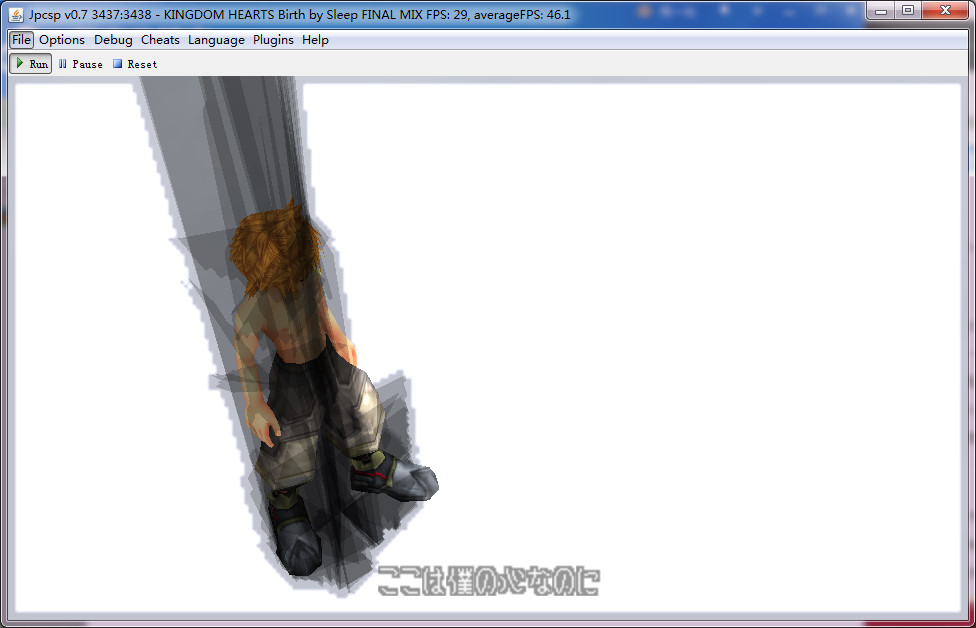Expand the Debug menu
Image resolution: width=976 pixels, height=628 pixels.
(x=113, y=40)
